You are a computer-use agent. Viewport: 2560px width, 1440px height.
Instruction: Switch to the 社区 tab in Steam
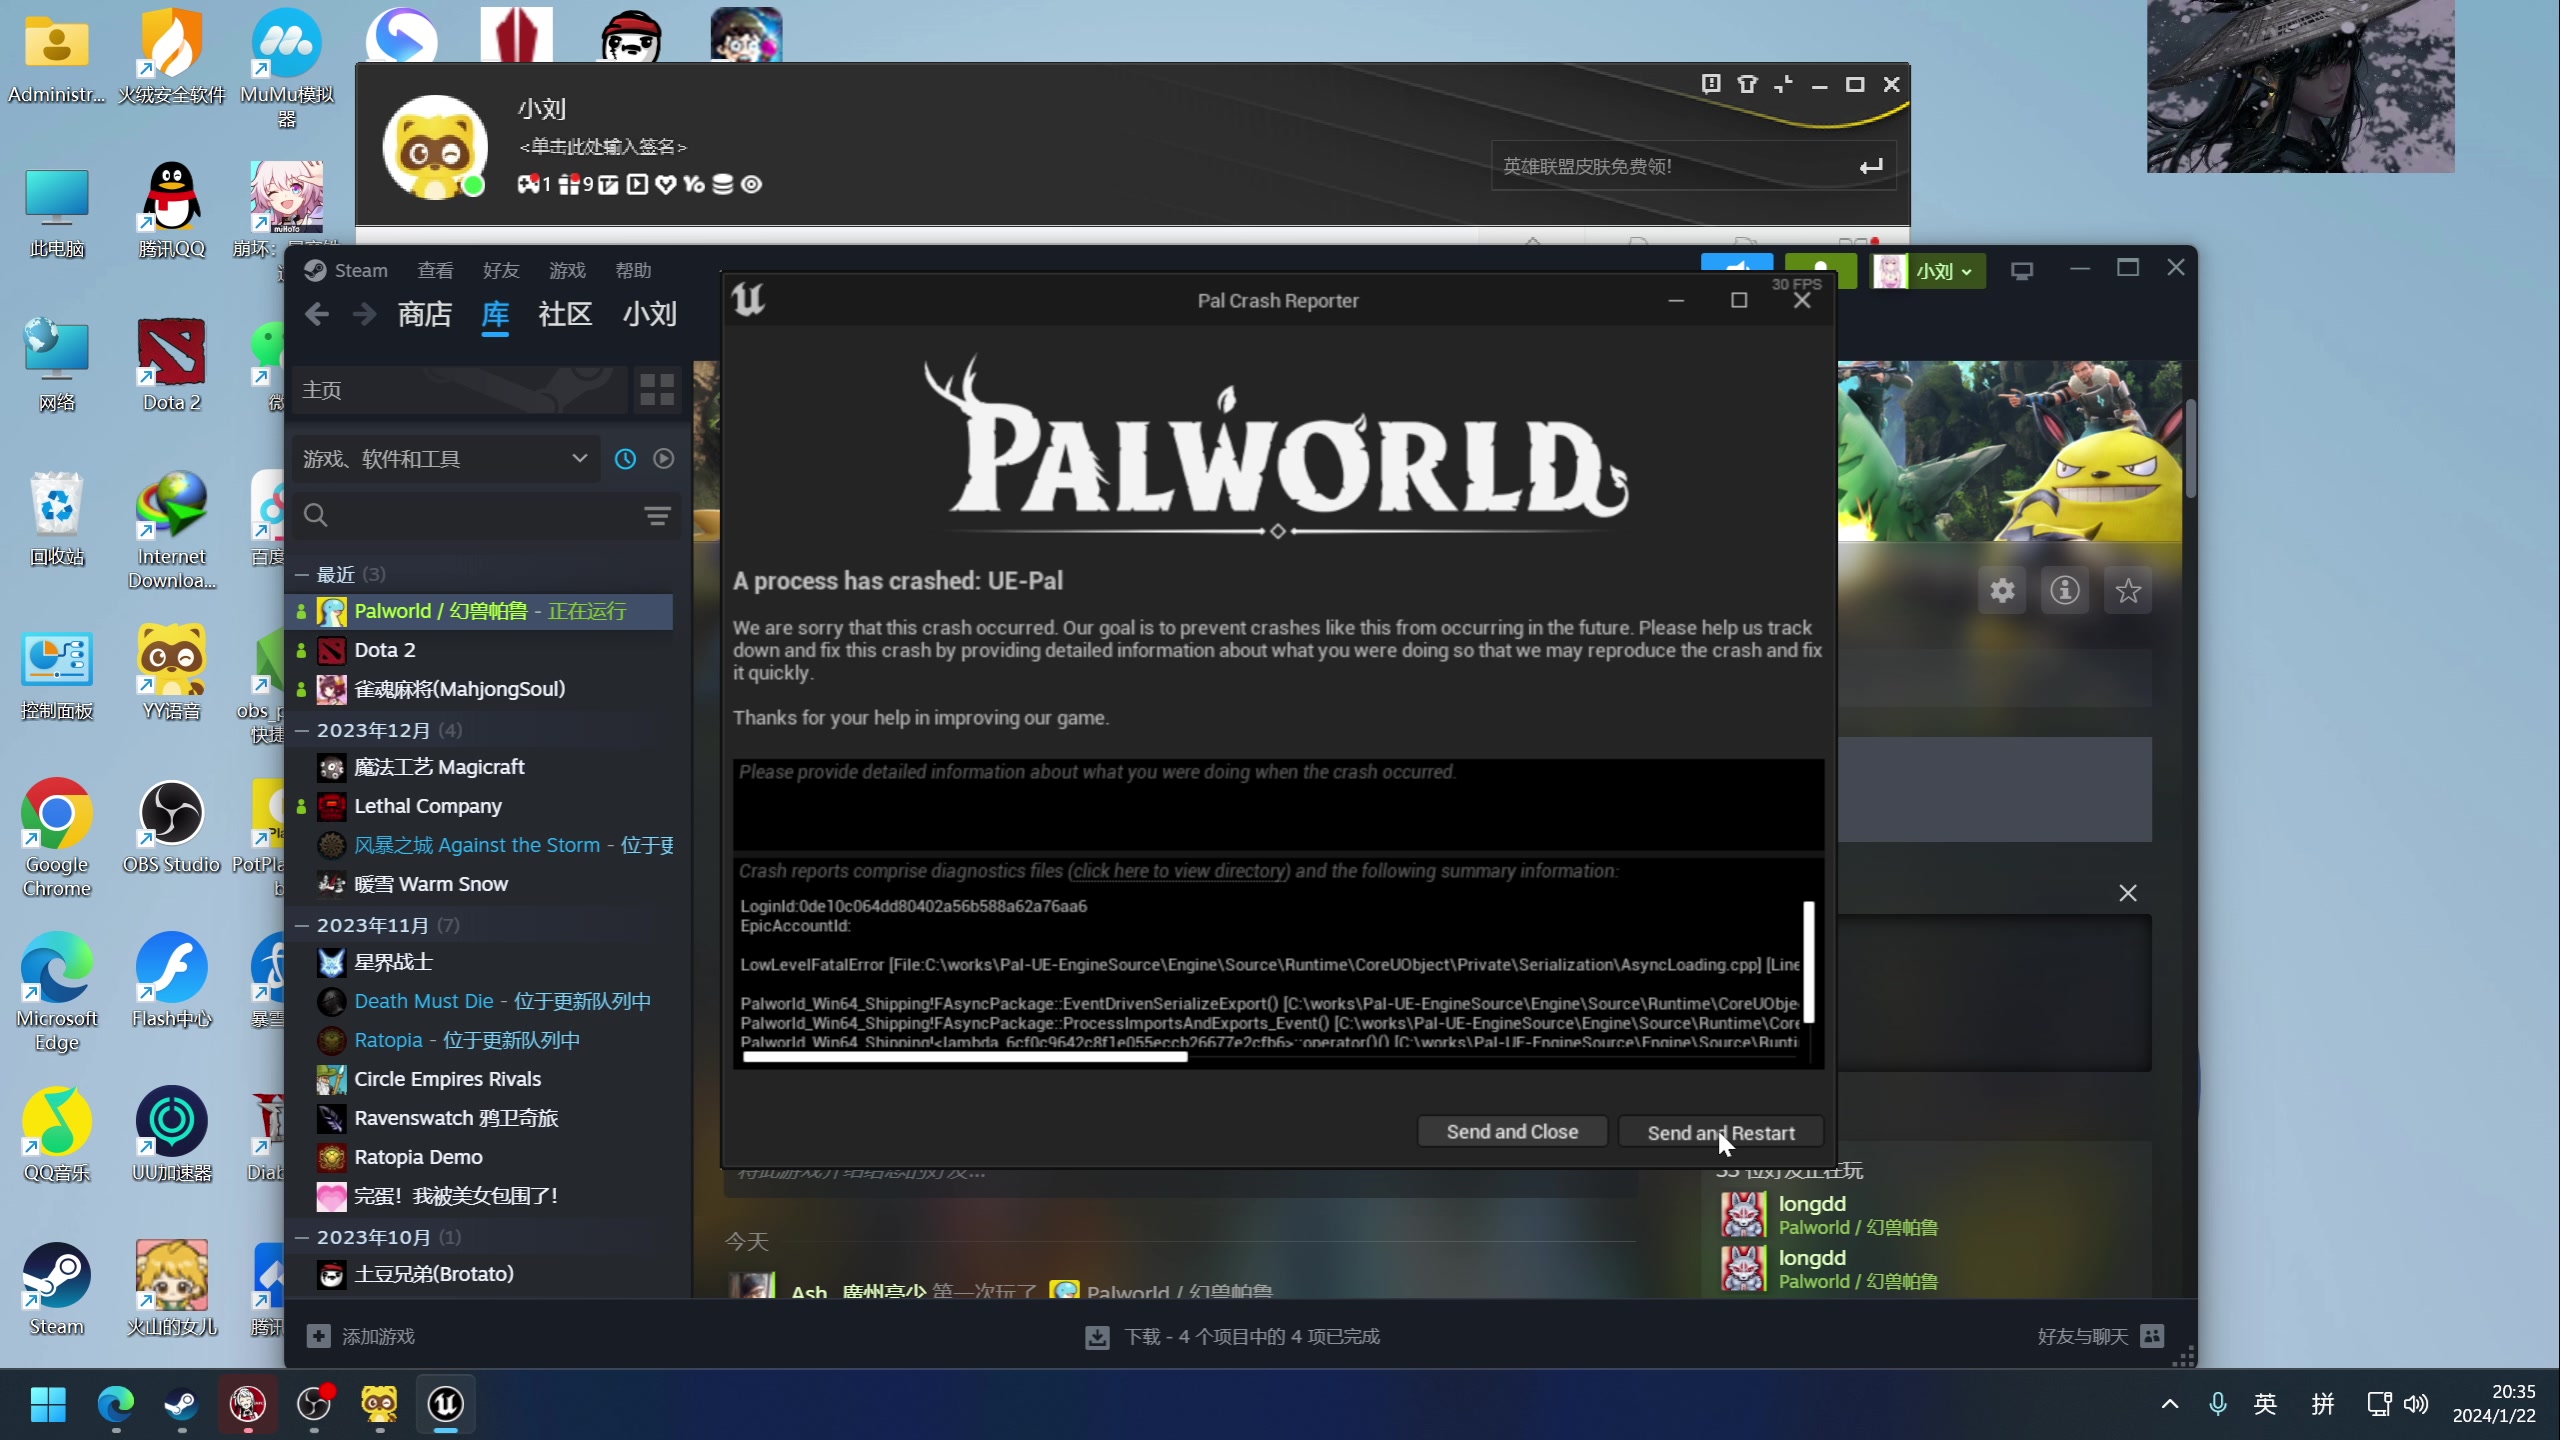(565, 315)
